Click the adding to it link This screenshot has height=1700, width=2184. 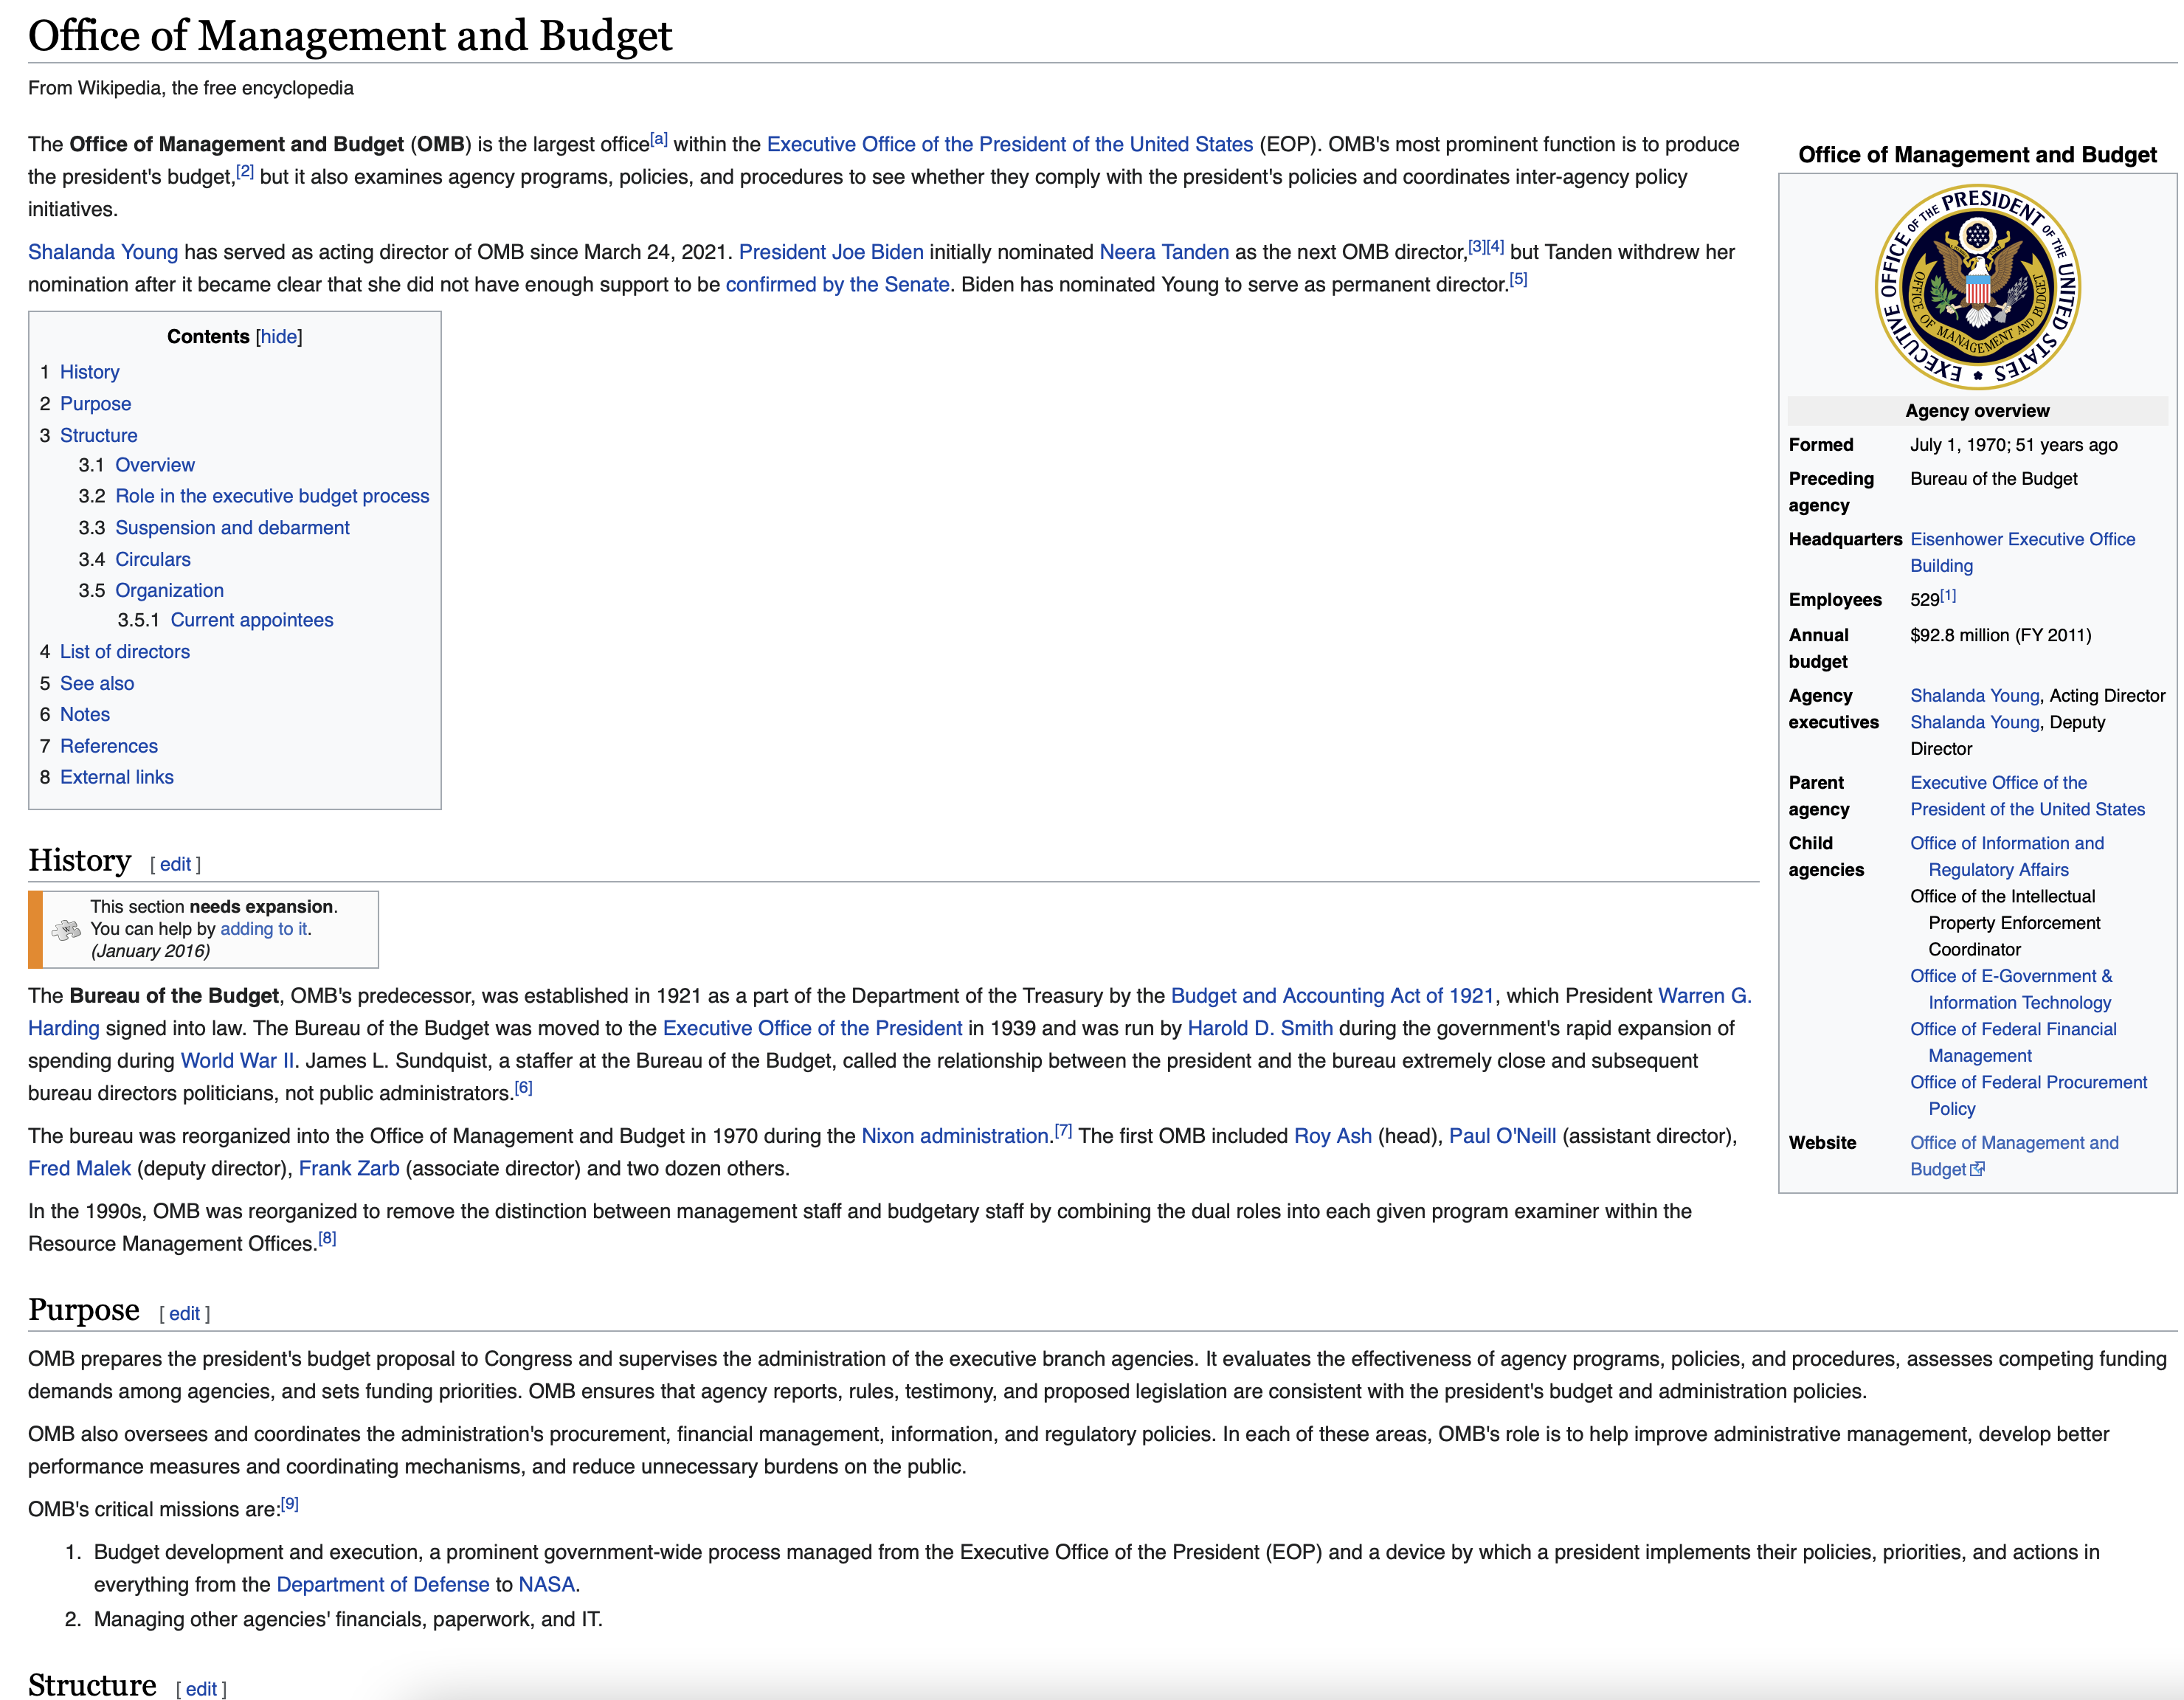264,929
